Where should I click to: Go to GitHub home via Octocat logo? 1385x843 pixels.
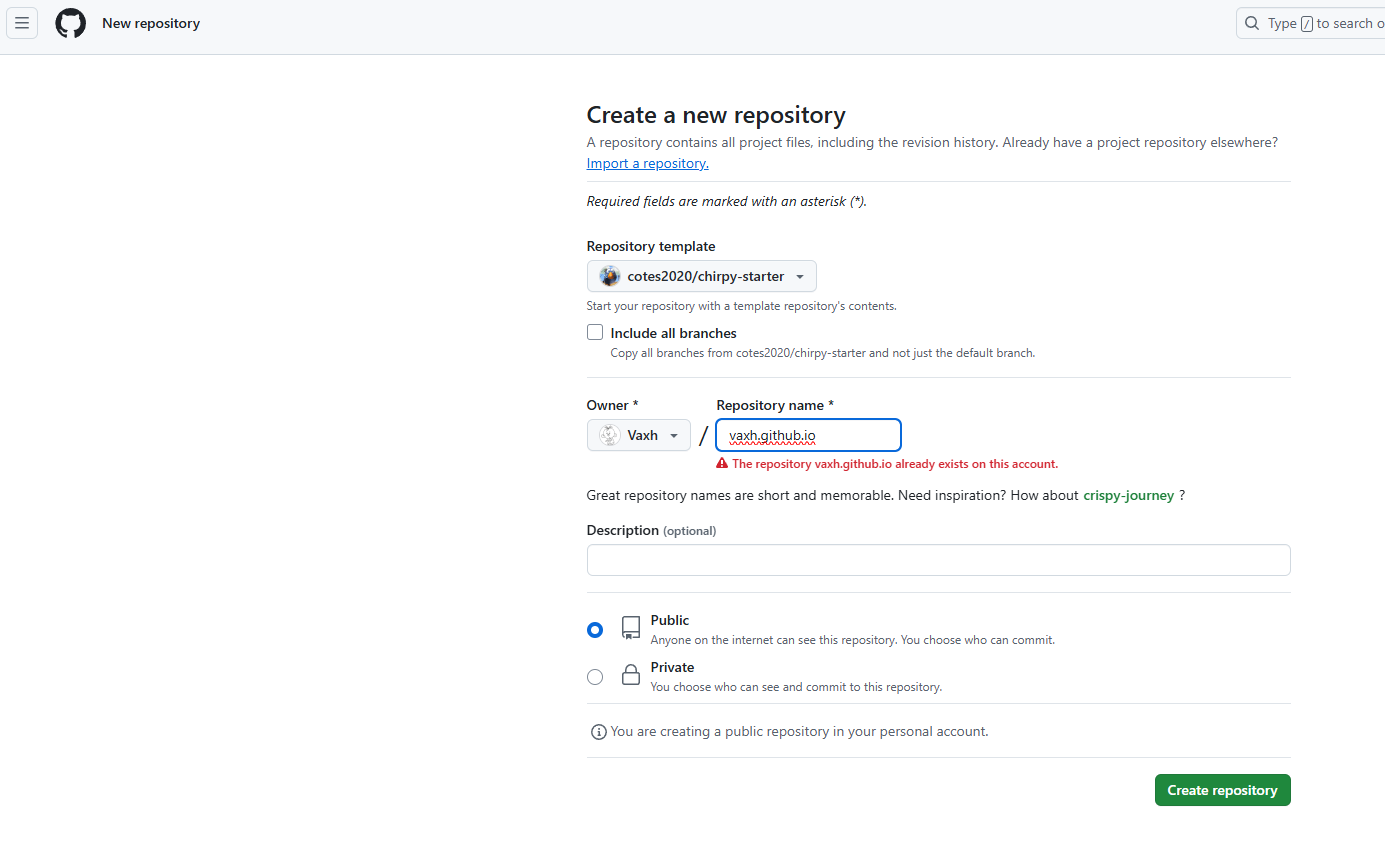[x=70, y=23]
